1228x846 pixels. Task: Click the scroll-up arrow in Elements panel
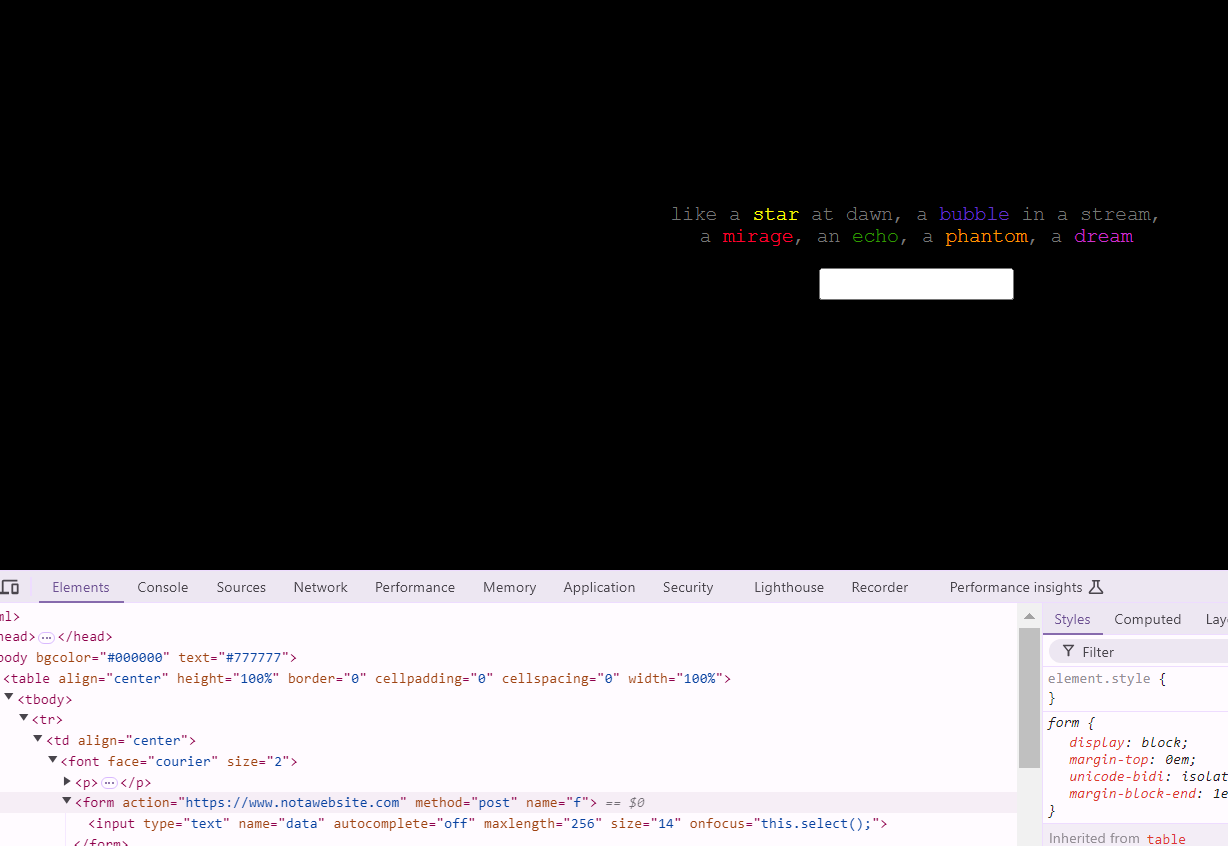click(1029, 617)
